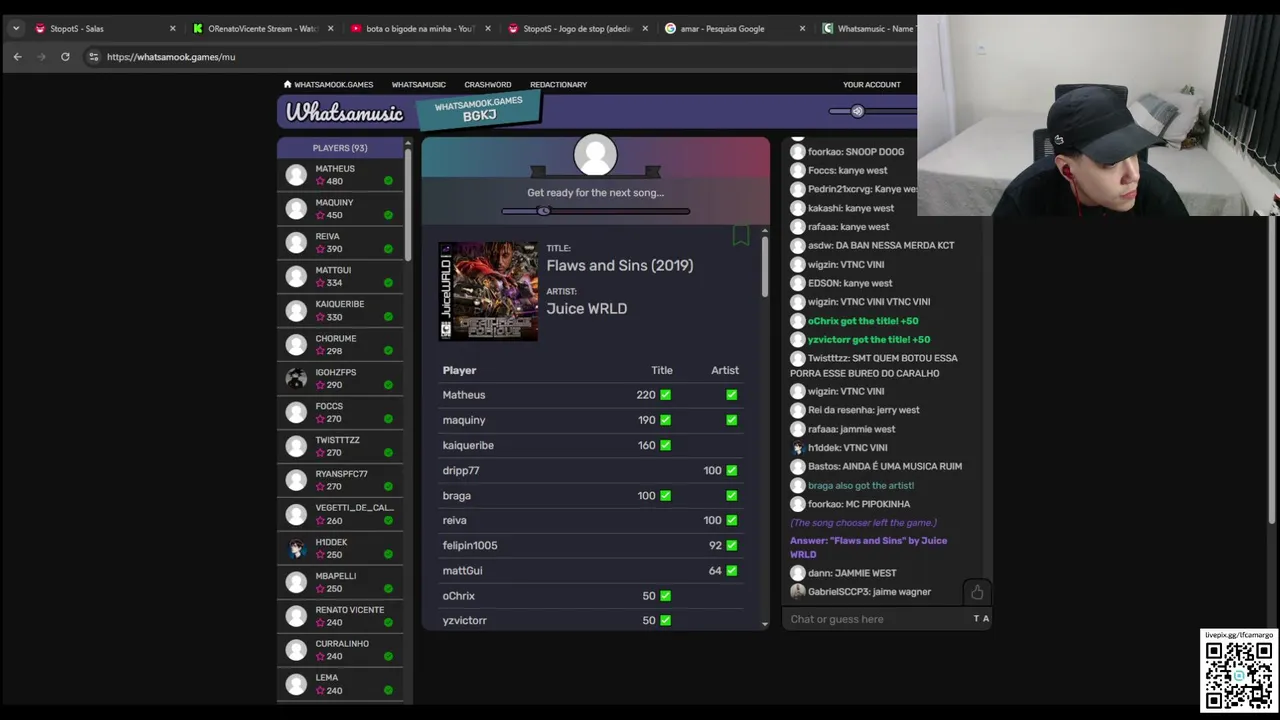Viewport: 1280px width, 720px height.
Task: Click the Kick favicon on ORenatoVicente tab
Action: tap(198, 28)
